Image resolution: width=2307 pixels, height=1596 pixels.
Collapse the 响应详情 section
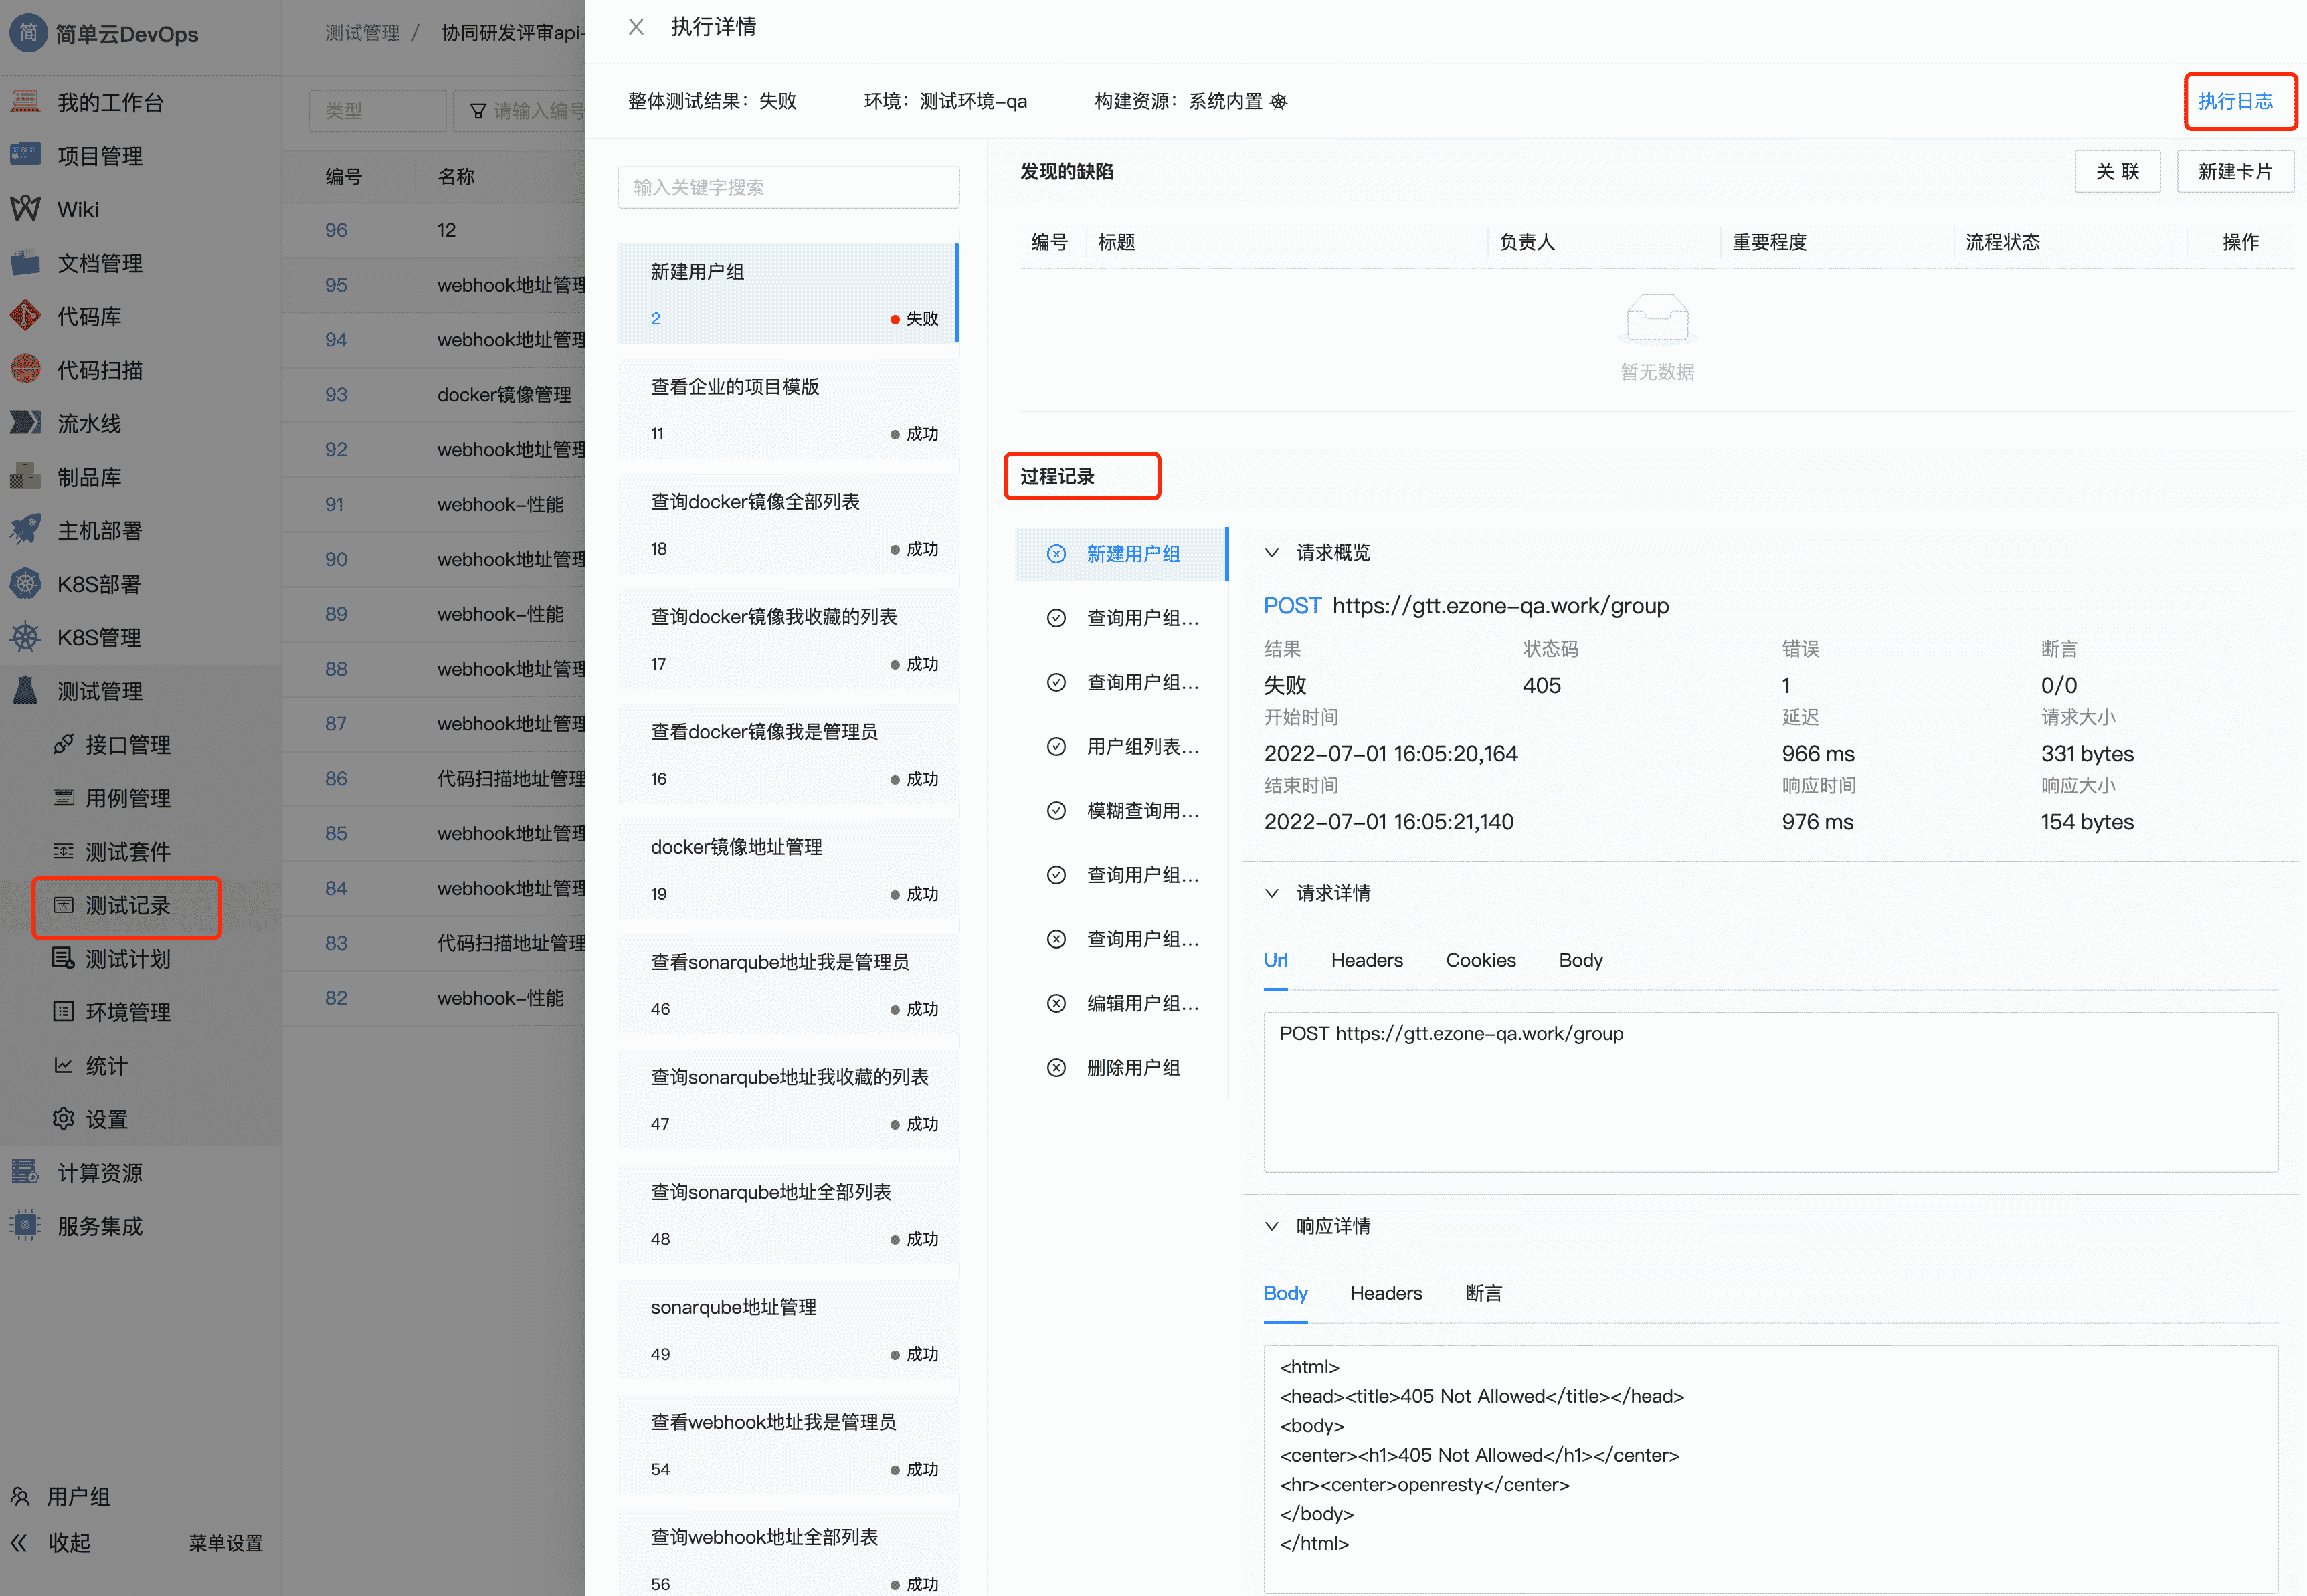1272,1226
